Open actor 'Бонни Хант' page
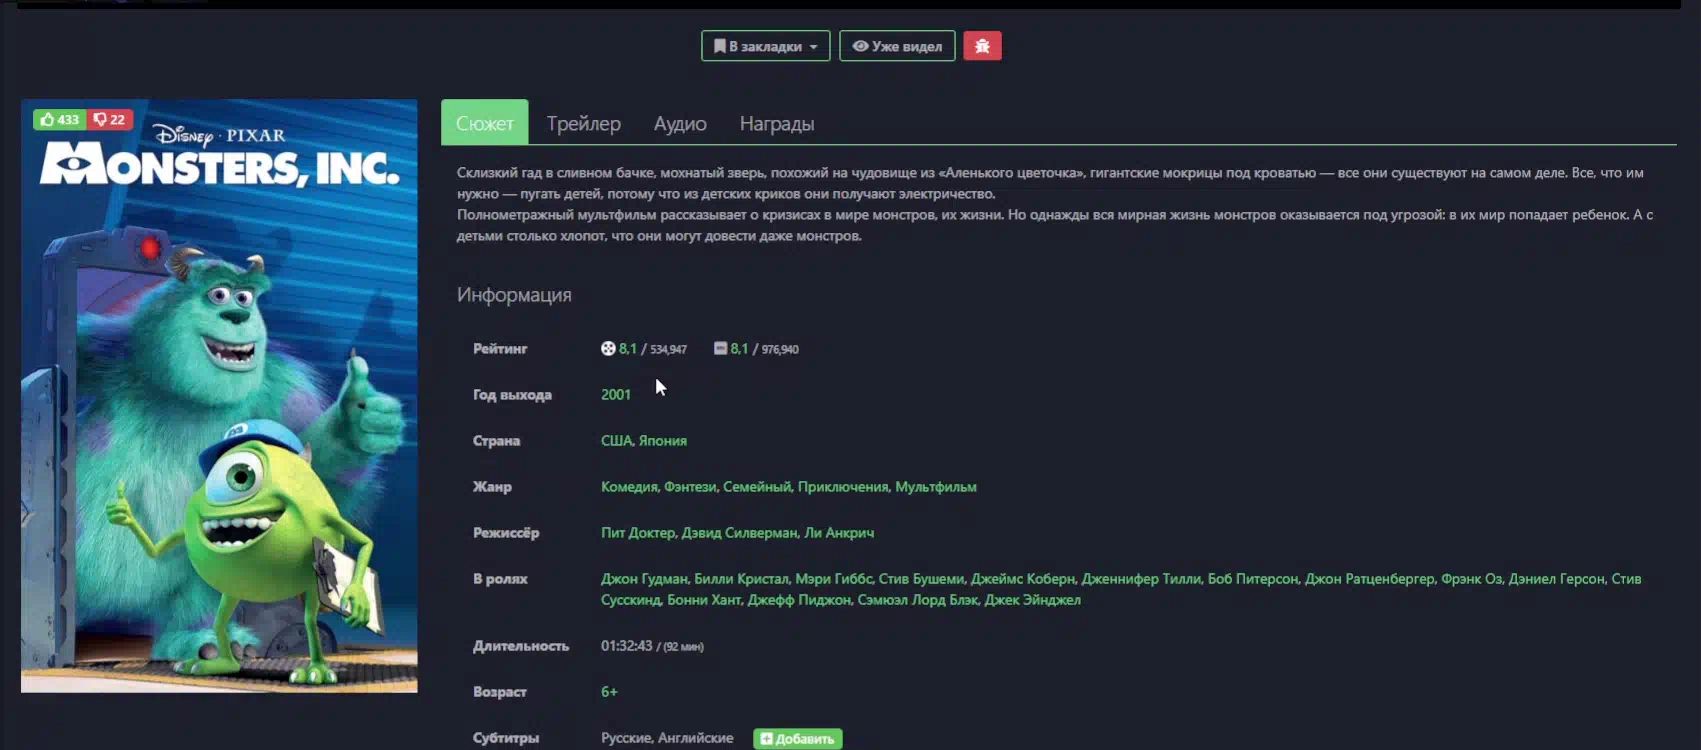This screenshot has width=1701, height=750. 704,600
